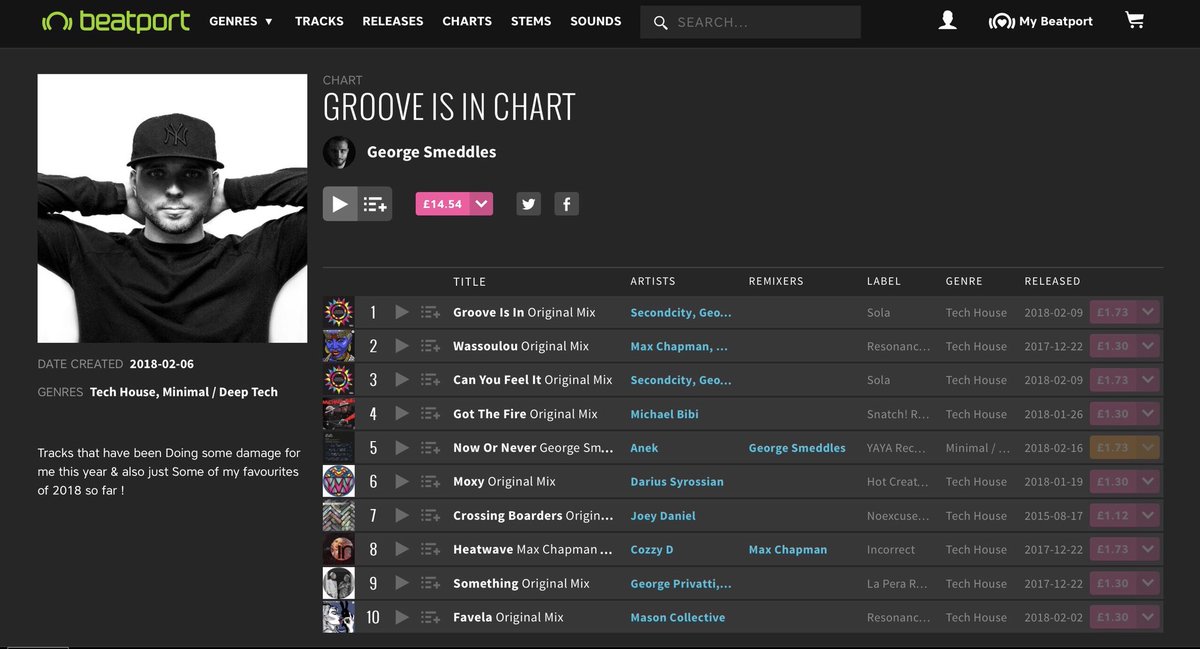
Task: Open the My Beatport headphones icon
Action: click(x=1002, y=19)
